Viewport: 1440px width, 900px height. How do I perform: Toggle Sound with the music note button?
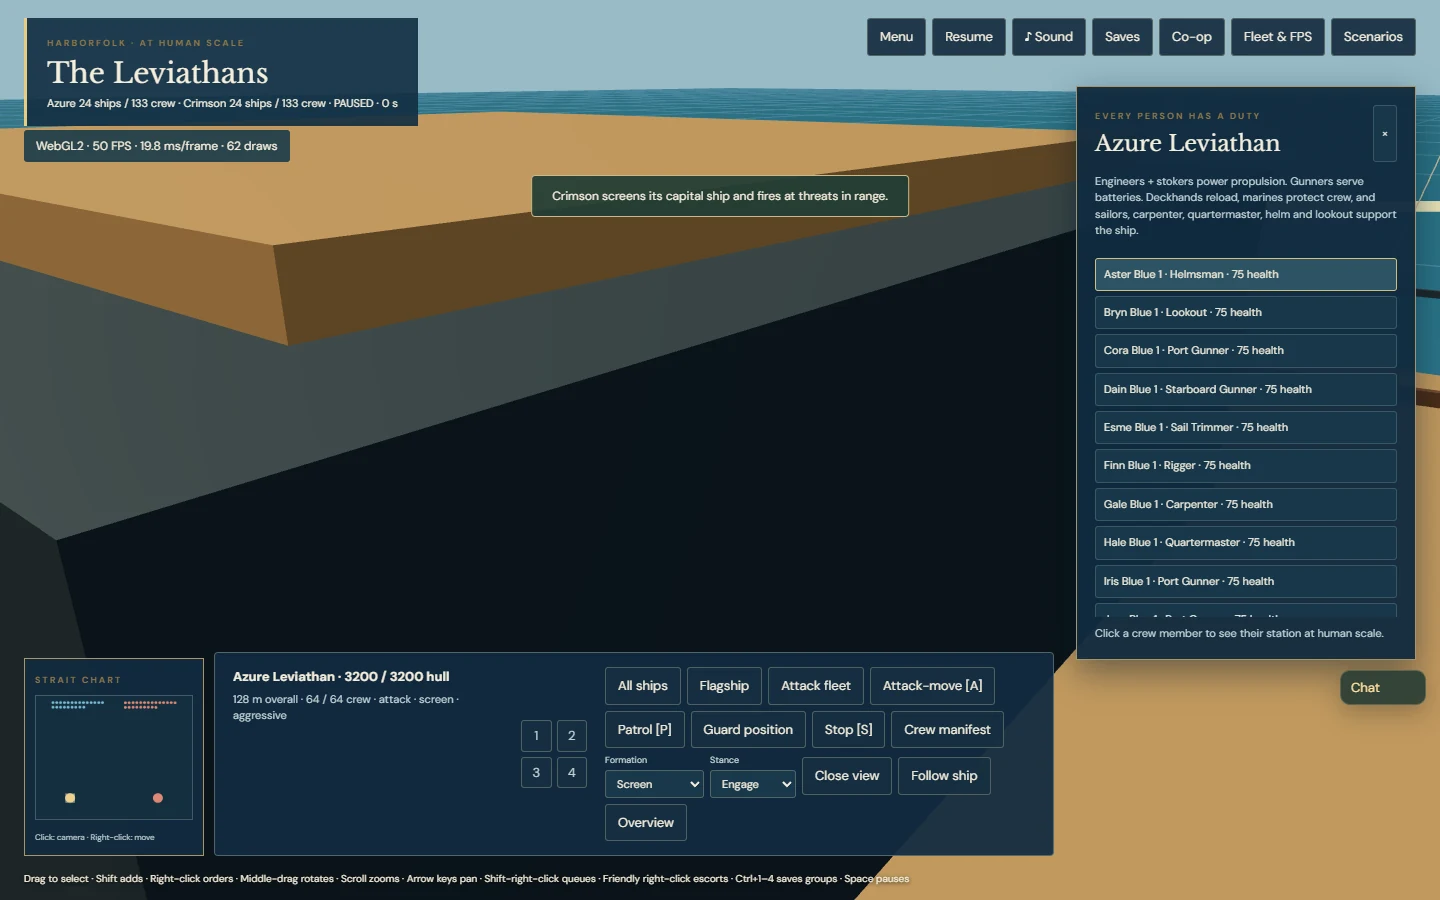pos(1049,37)
